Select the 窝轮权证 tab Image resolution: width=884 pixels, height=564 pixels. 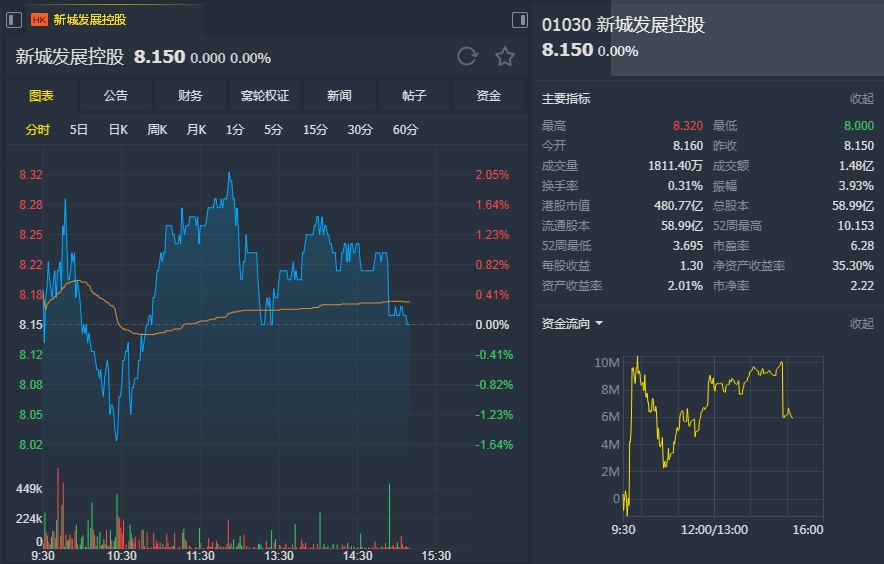(265, 96)
